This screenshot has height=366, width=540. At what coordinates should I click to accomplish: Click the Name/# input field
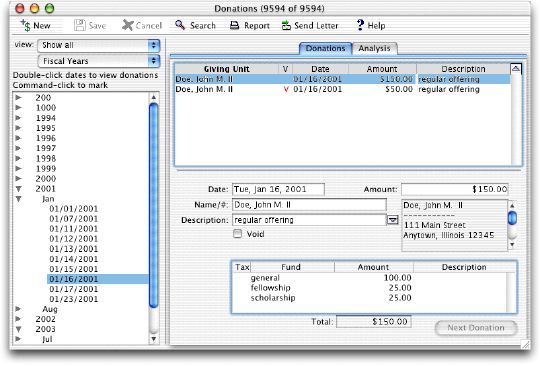[309, 205]
